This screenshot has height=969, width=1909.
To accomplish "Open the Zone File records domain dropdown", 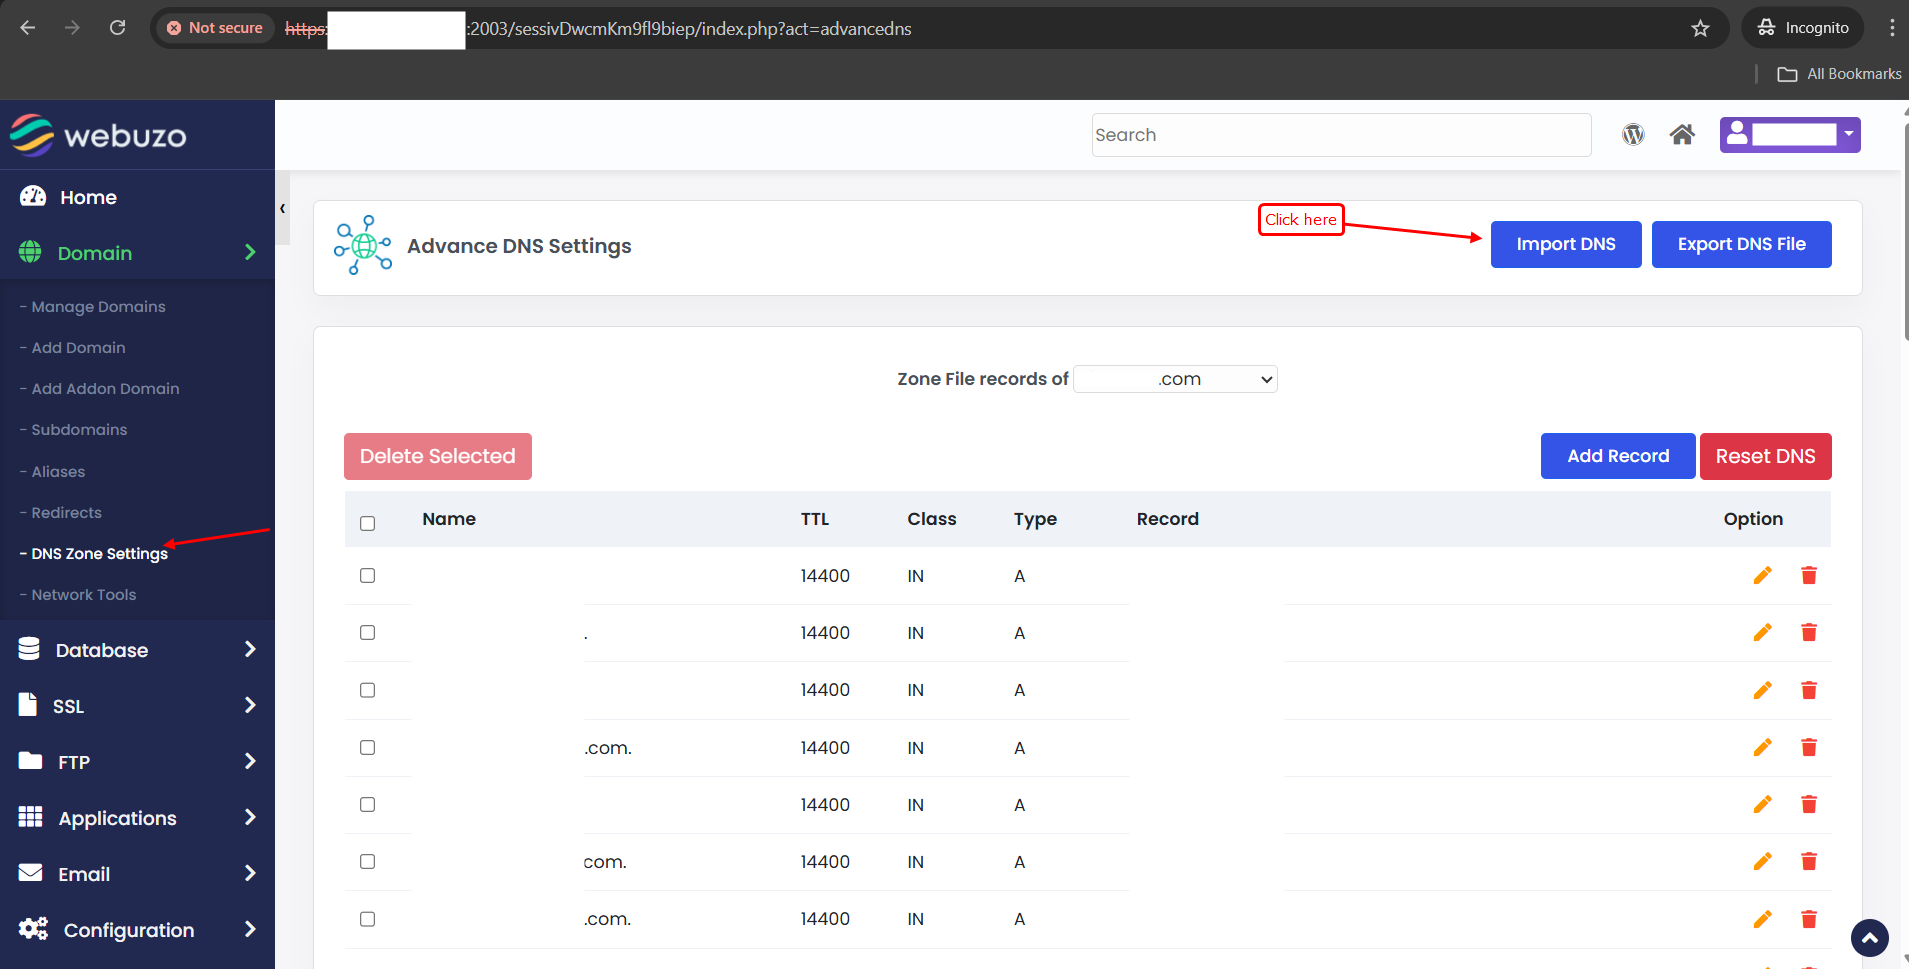I will 1175,379.
